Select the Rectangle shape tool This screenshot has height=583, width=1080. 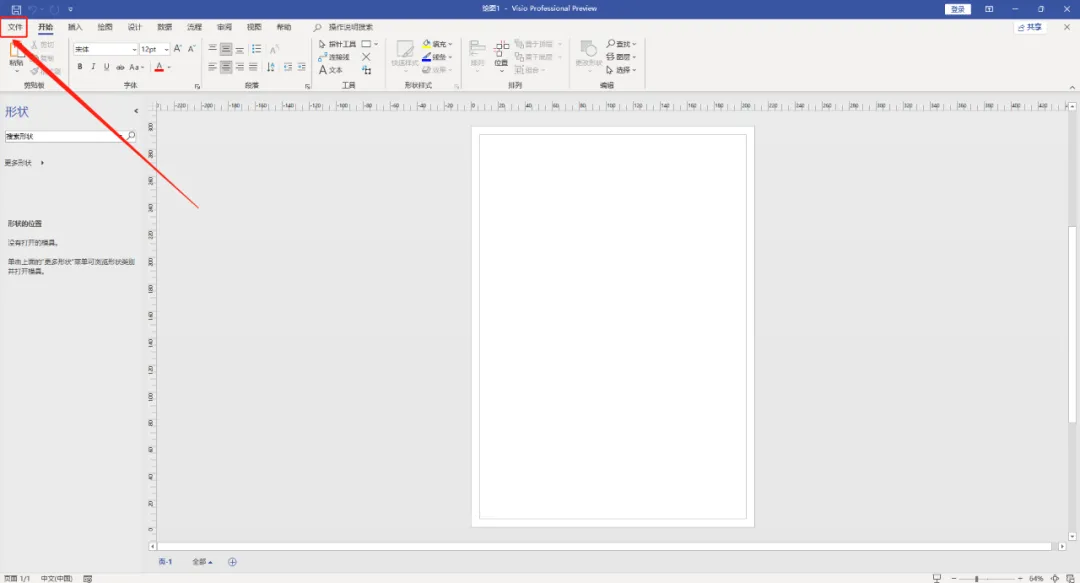(366, 44)
